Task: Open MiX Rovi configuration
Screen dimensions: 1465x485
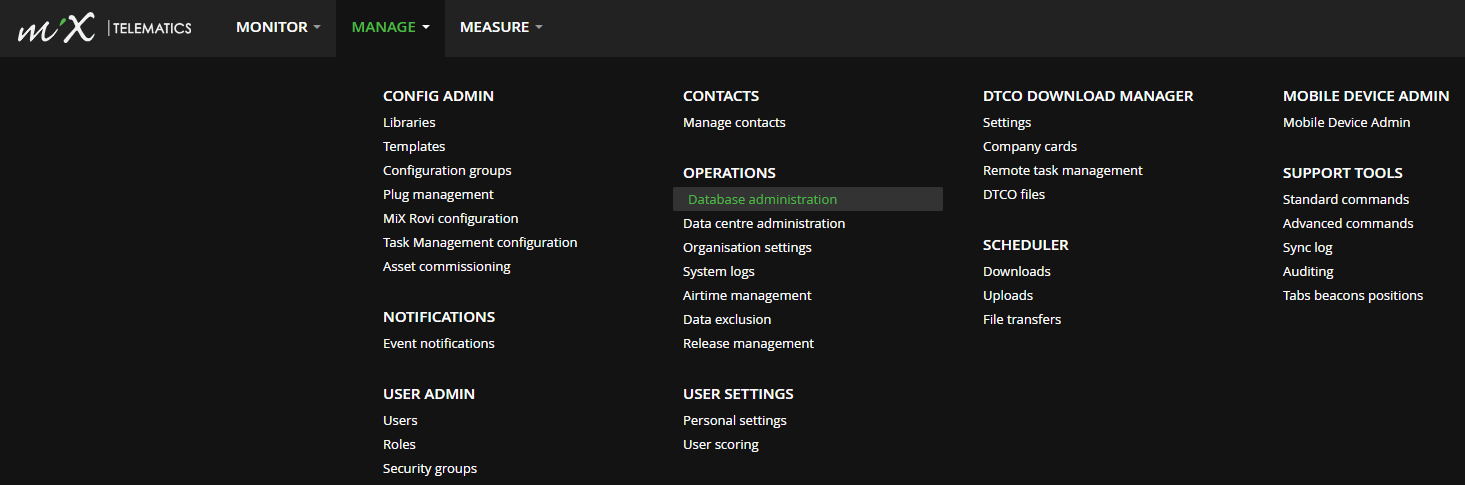Action: (x=450, y=219)
